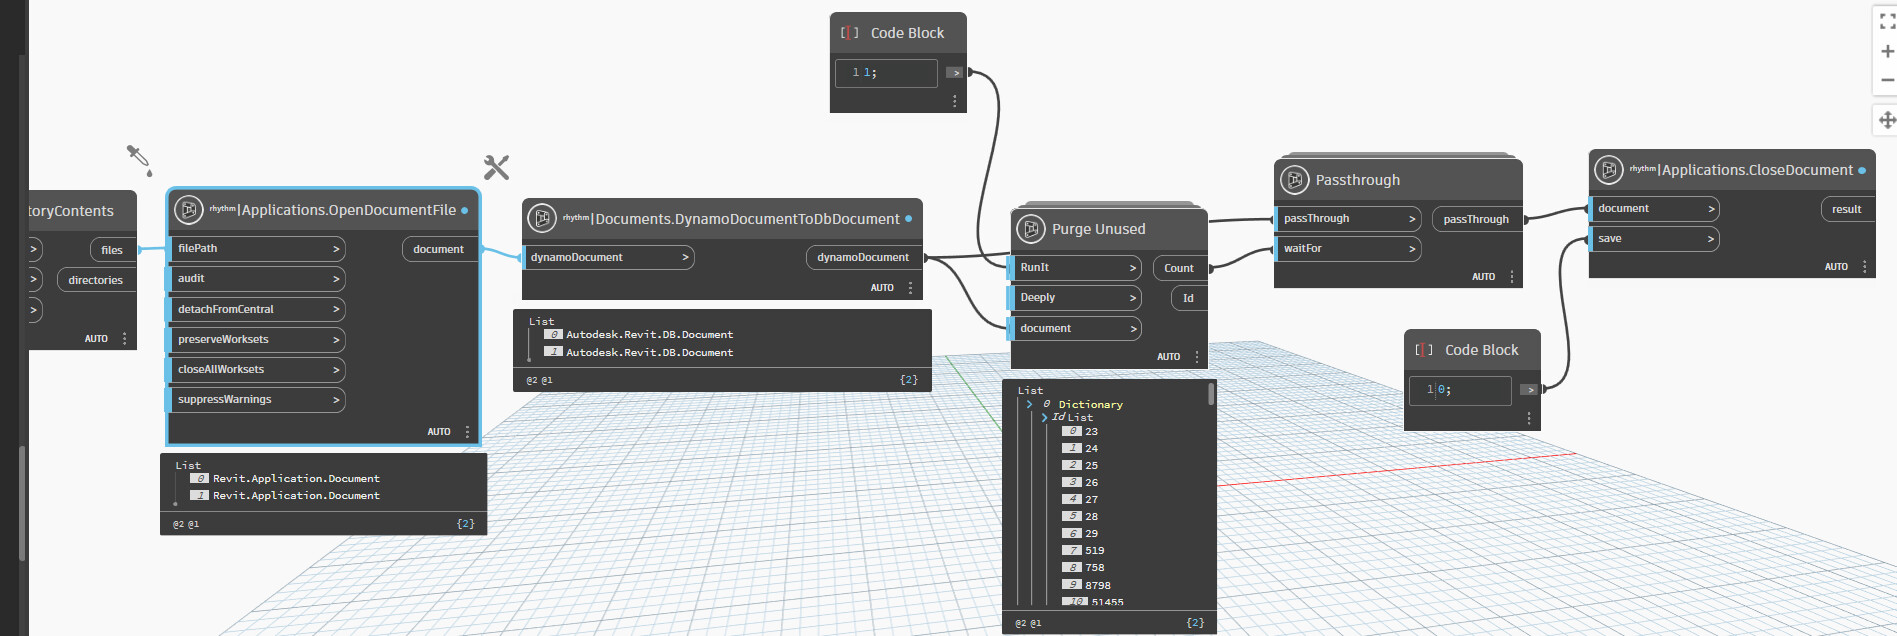Open the Deeply input port chevron
Viewport: 1897px width, 636px height.
(1132, 297)
